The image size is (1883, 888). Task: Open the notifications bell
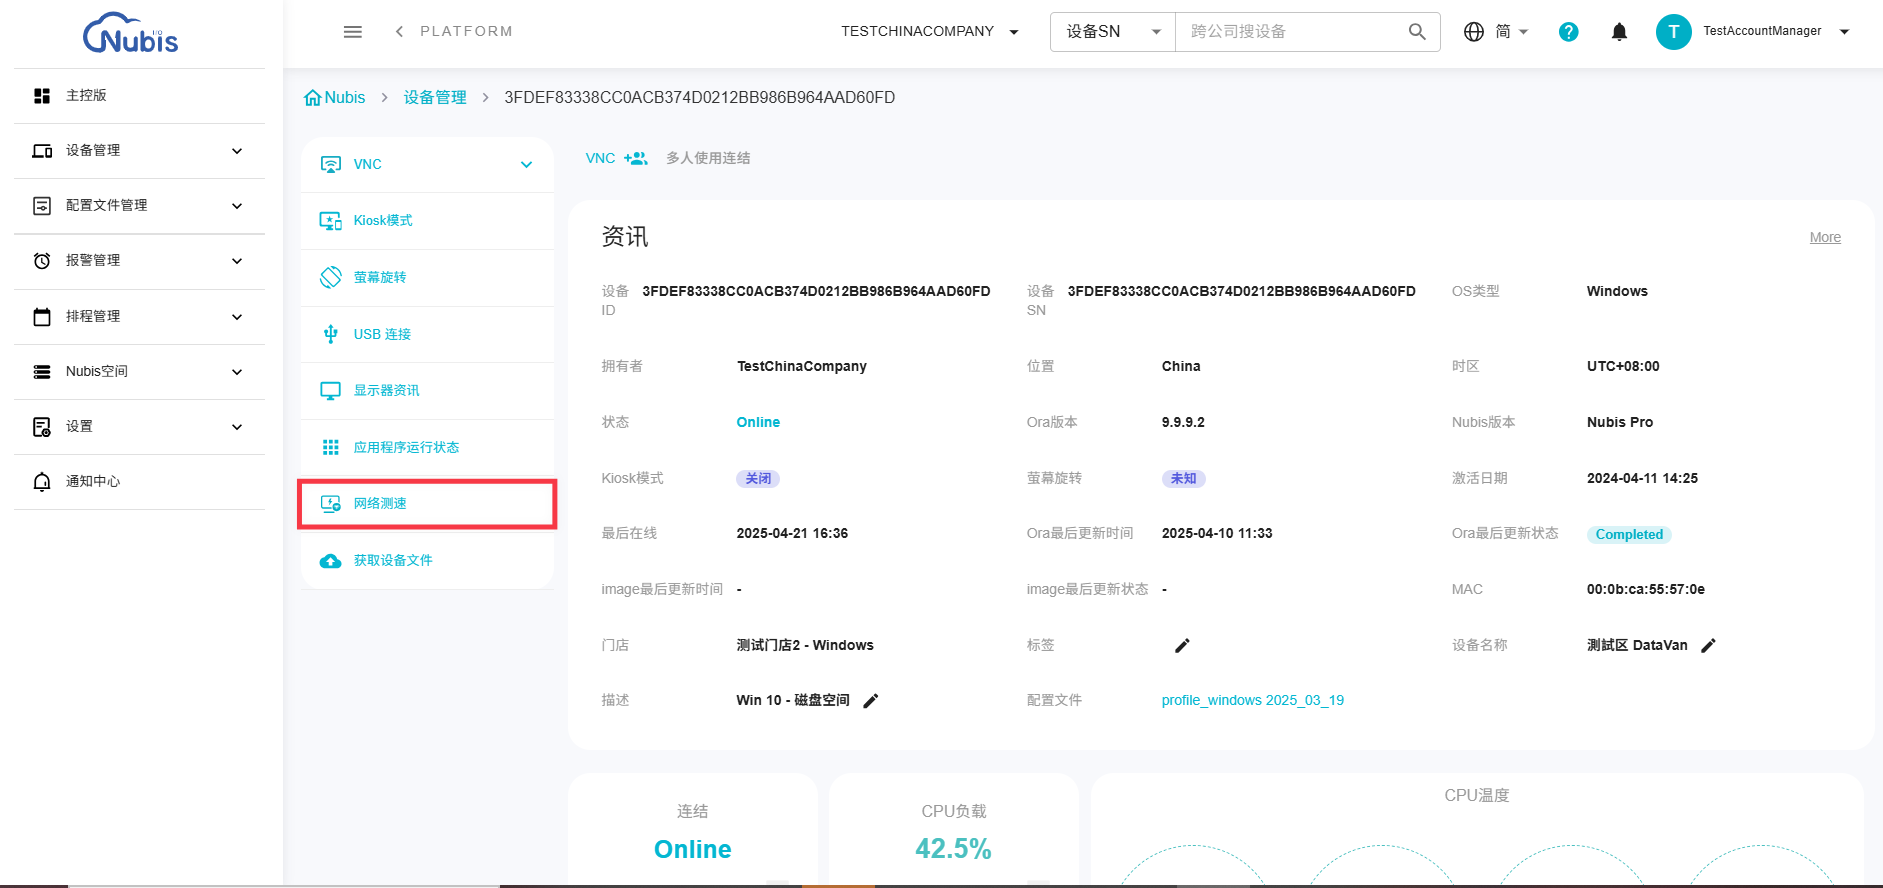click(x=1620, y=32)
